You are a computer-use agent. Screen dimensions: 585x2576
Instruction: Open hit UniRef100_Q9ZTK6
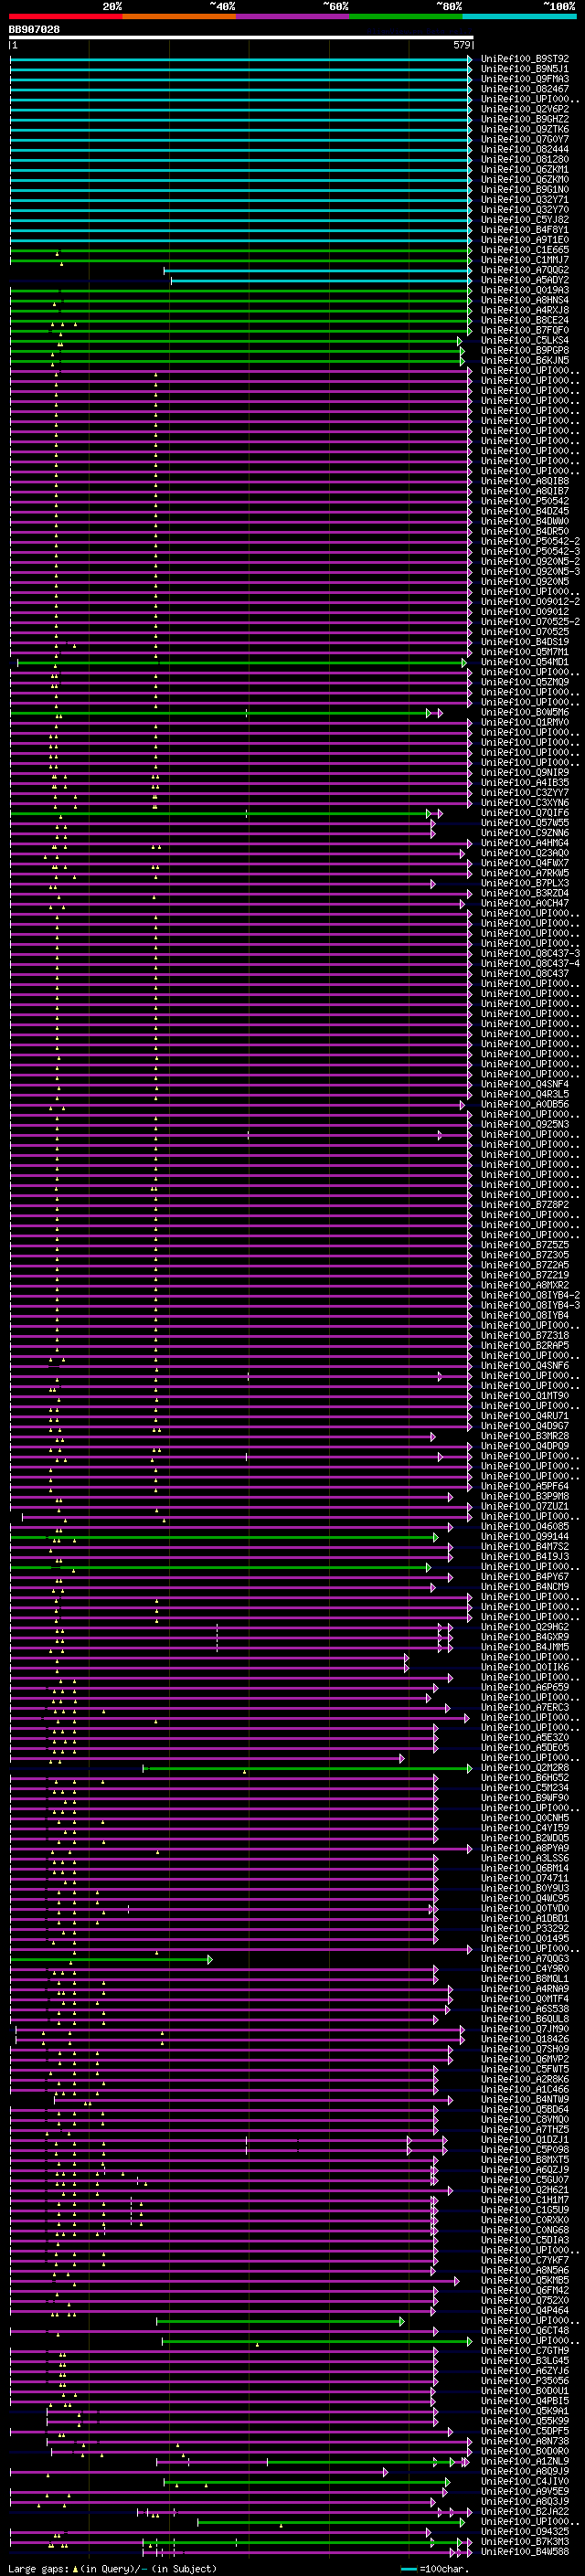525,129
